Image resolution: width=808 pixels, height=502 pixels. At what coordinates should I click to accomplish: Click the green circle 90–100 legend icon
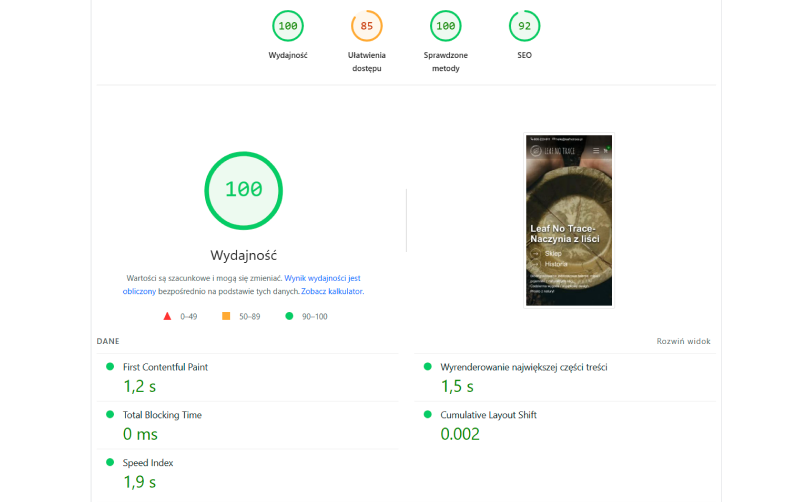tap(289, 316)
